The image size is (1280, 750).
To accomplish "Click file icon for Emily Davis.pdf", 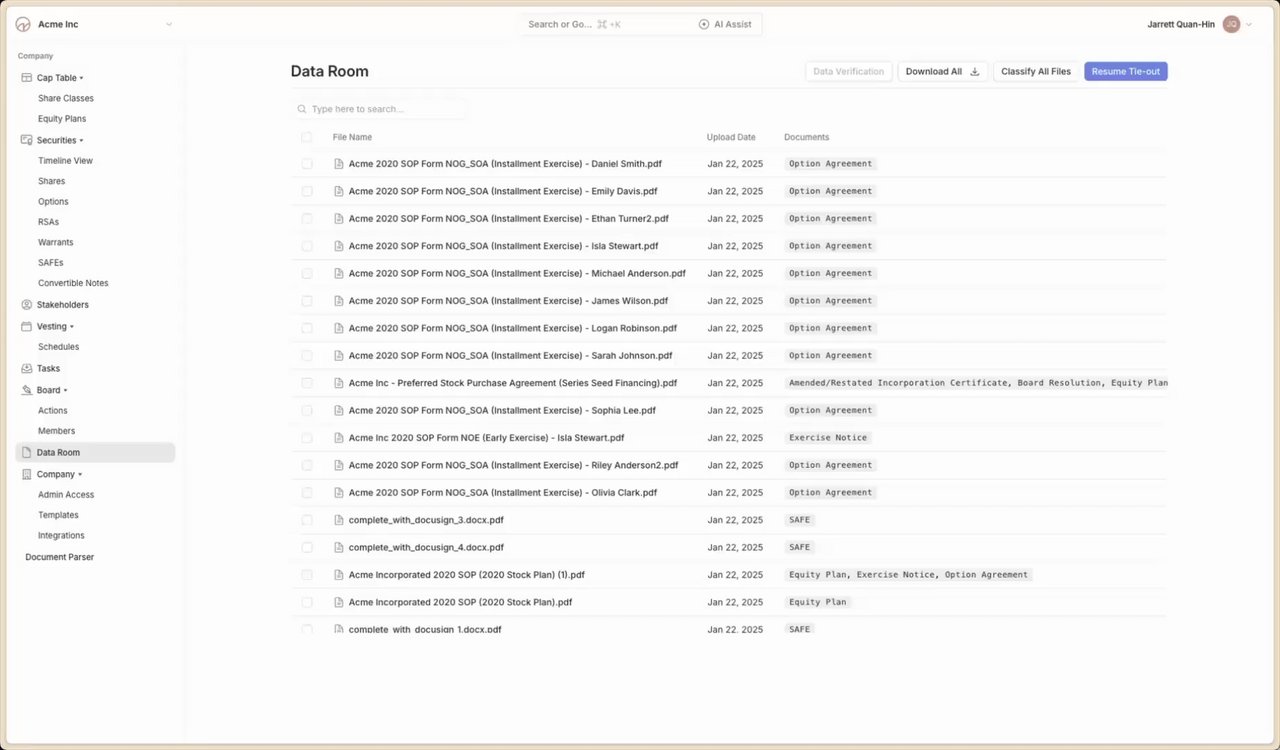I will click(339, 191).
